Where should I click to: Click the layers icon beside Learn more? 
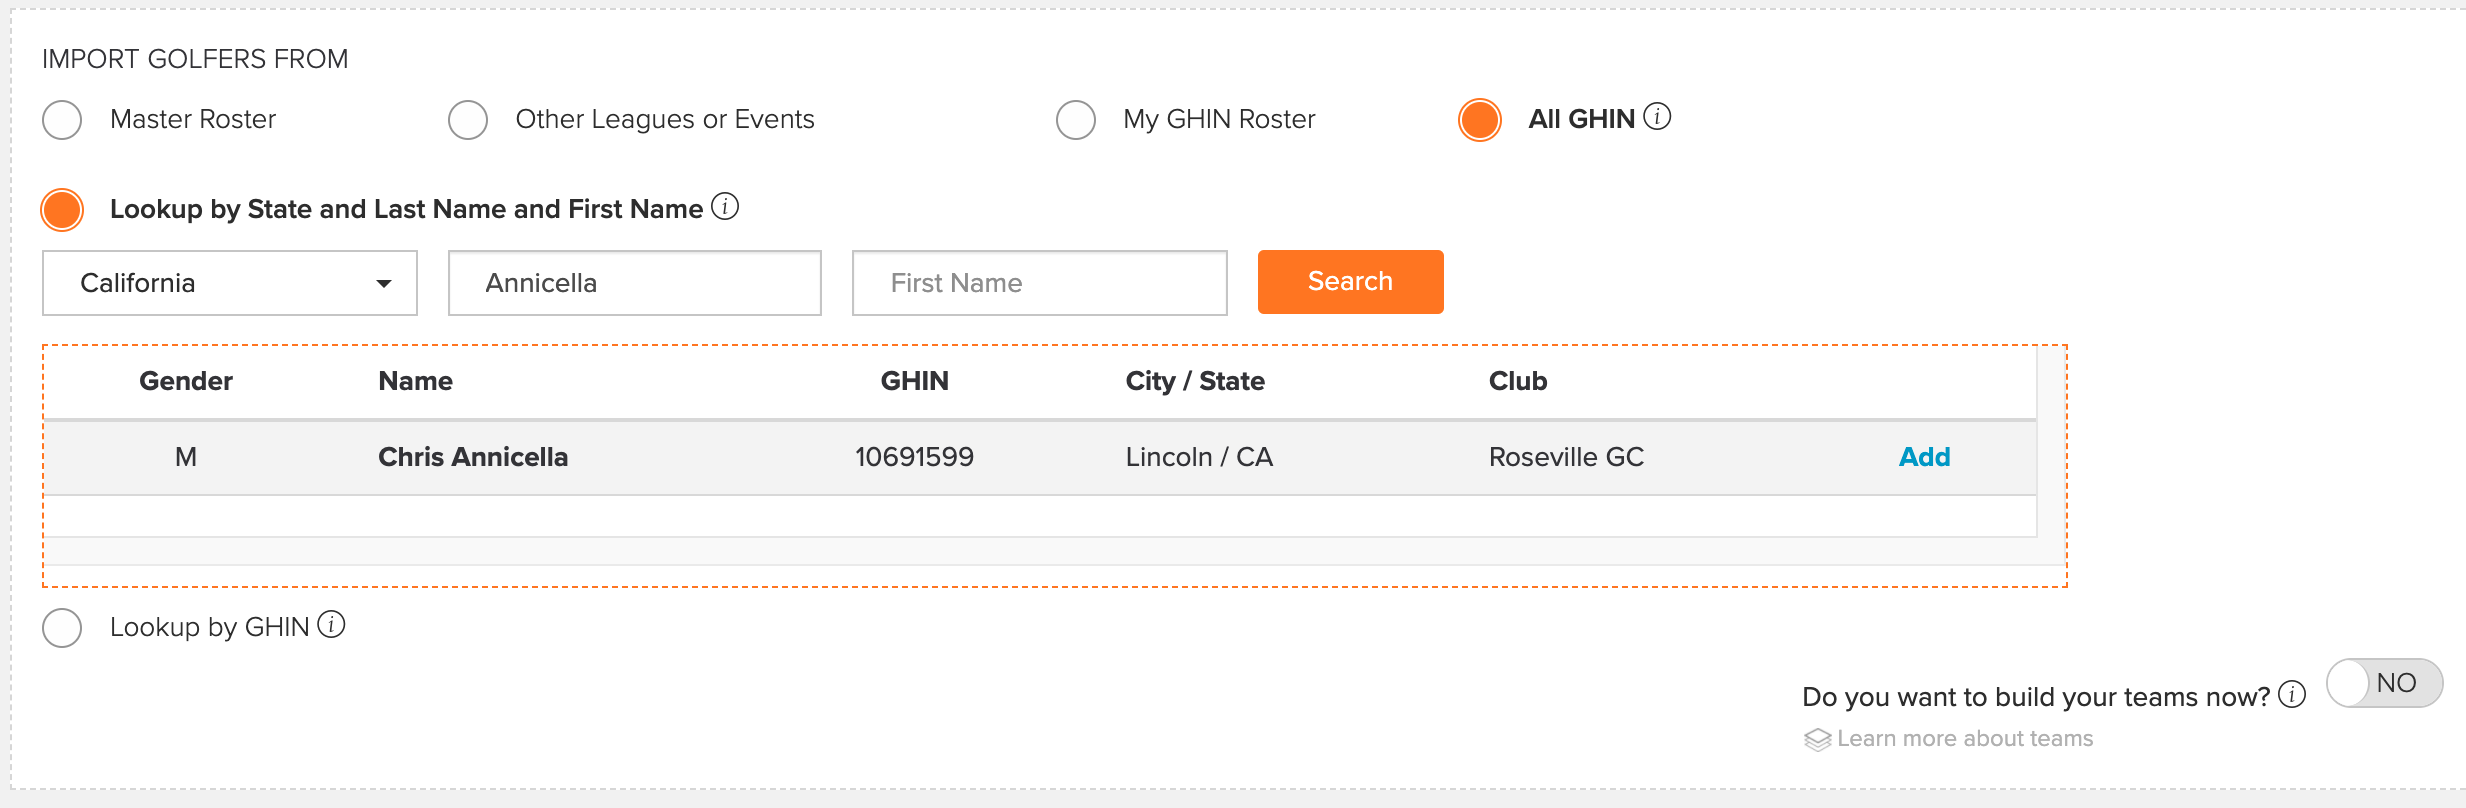click(x=1817, y=740)
